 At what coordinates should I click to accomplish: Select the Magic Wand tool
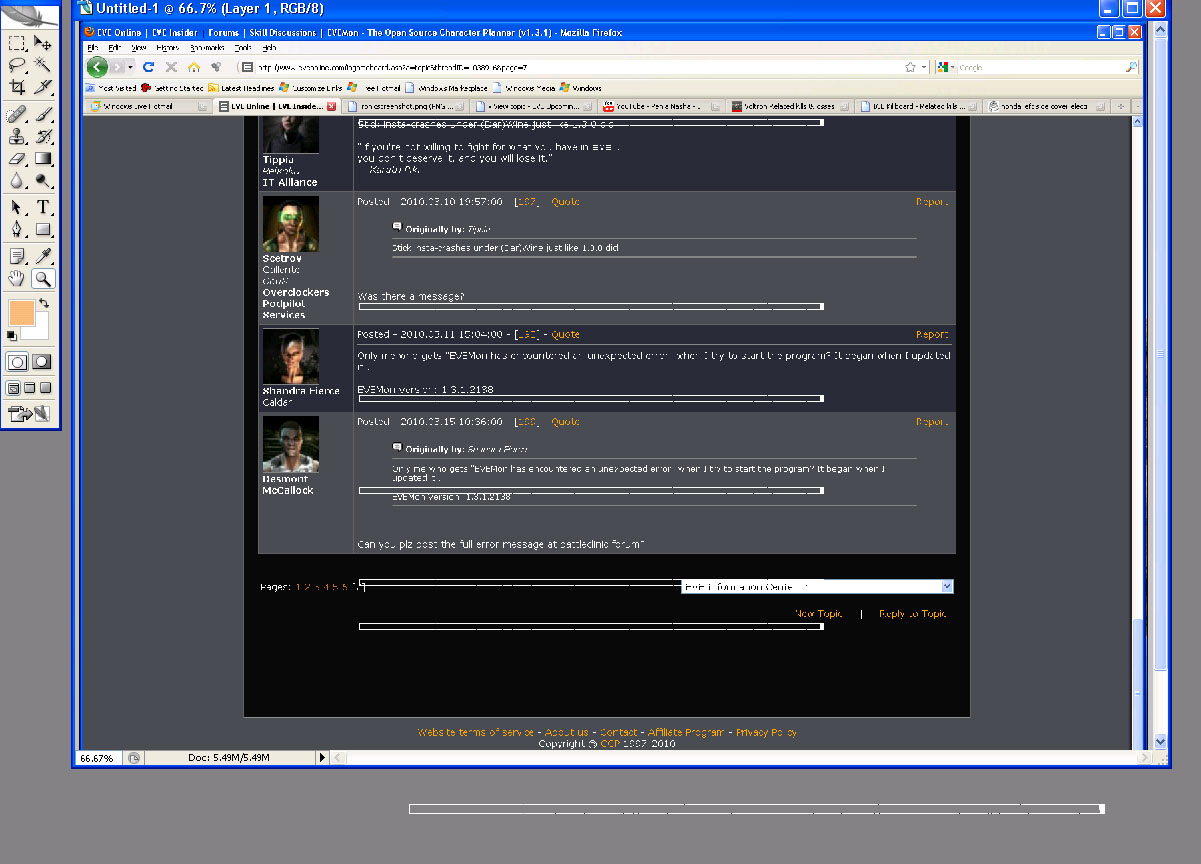click(x=43, y=65)
